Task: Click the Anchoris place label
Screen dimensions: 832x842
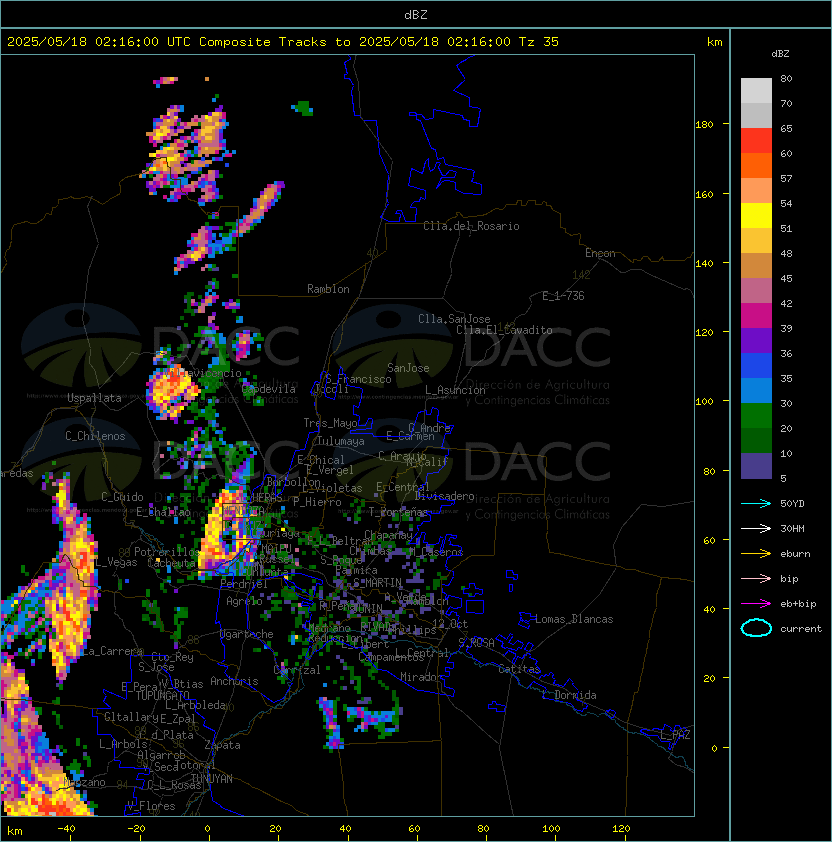Action: [234, 681]
